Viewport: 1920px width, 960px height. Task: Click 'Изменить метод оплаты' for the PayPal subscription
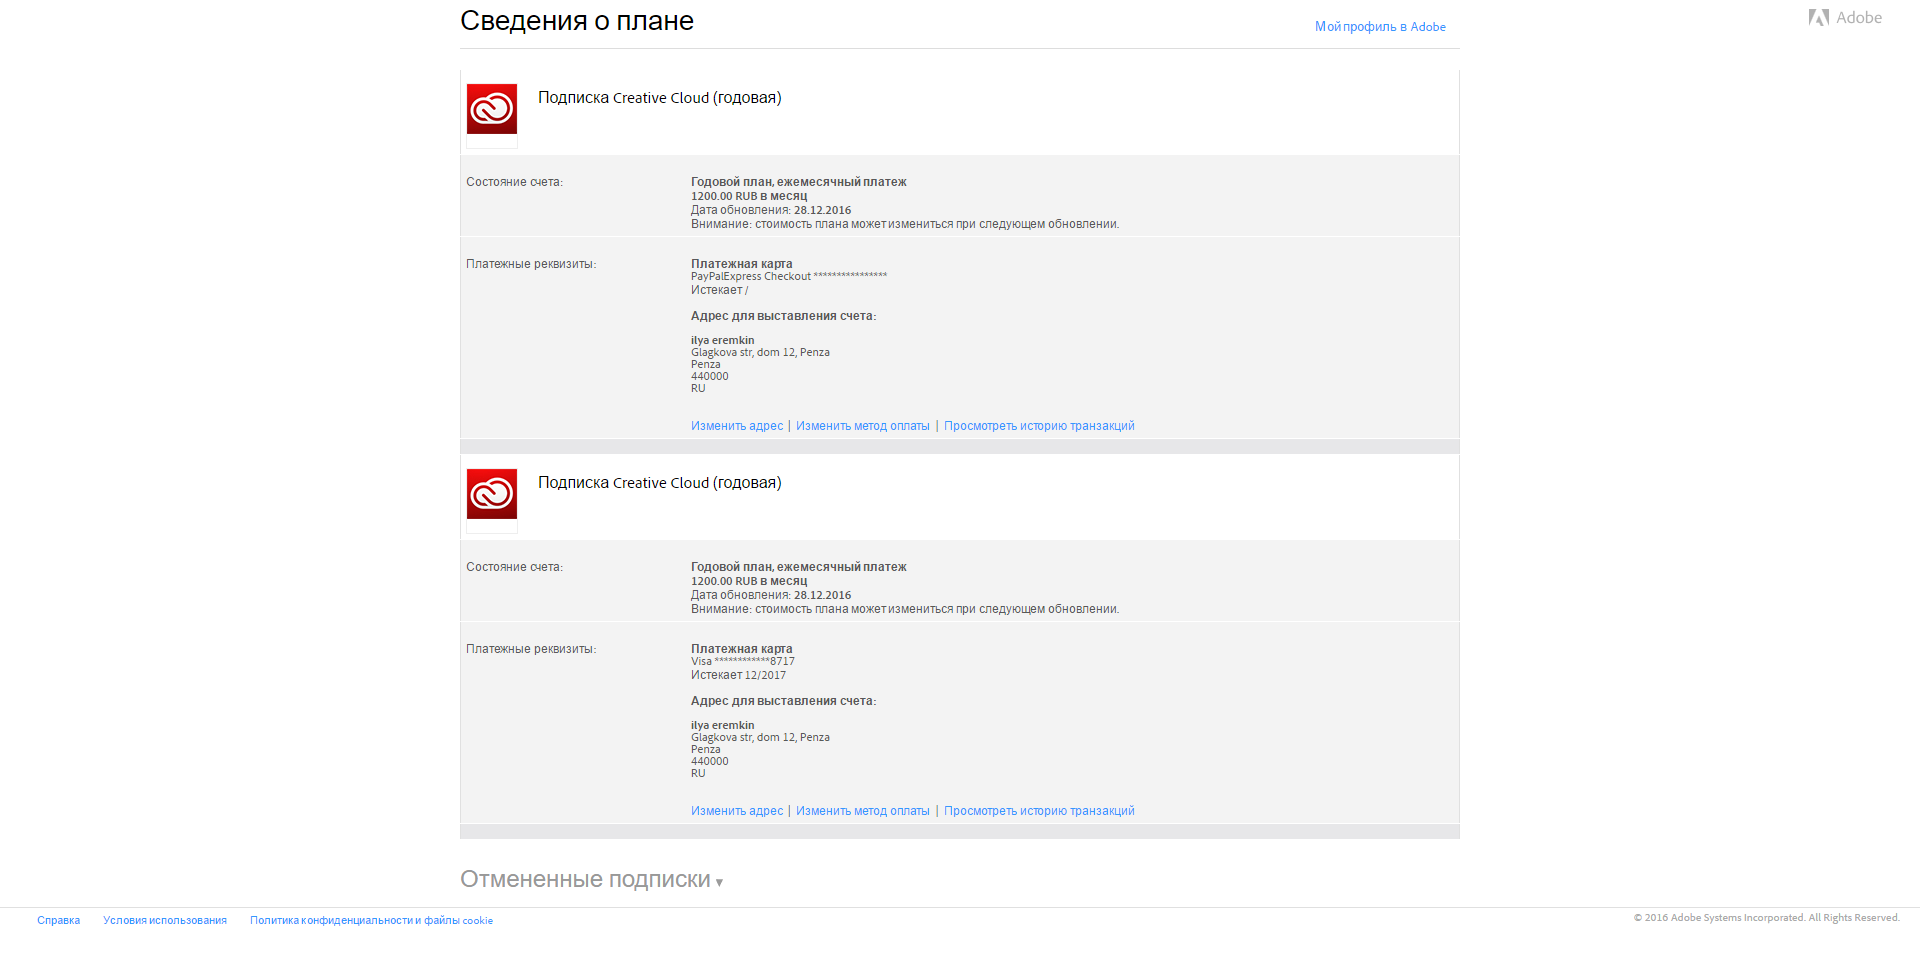[x=862, y=426]
